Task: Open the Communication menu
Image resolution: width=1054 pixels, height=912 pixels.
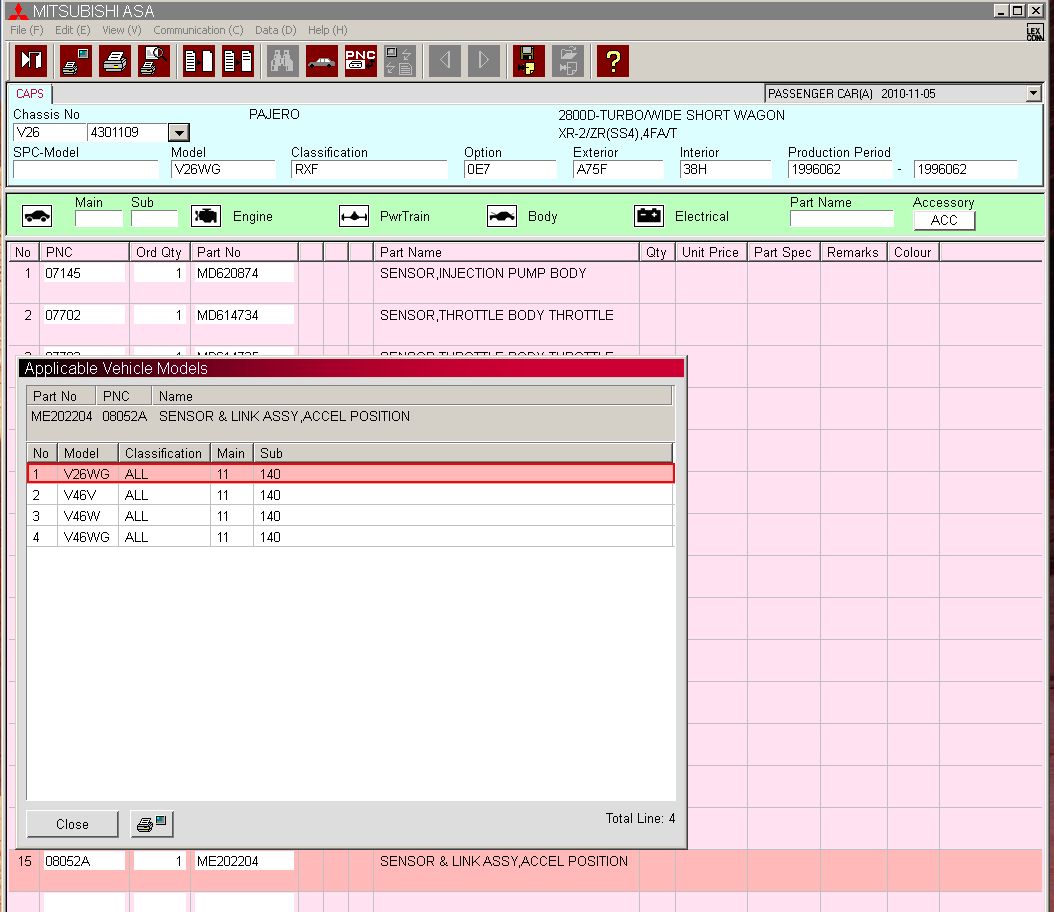Action: tap(198, 30)
